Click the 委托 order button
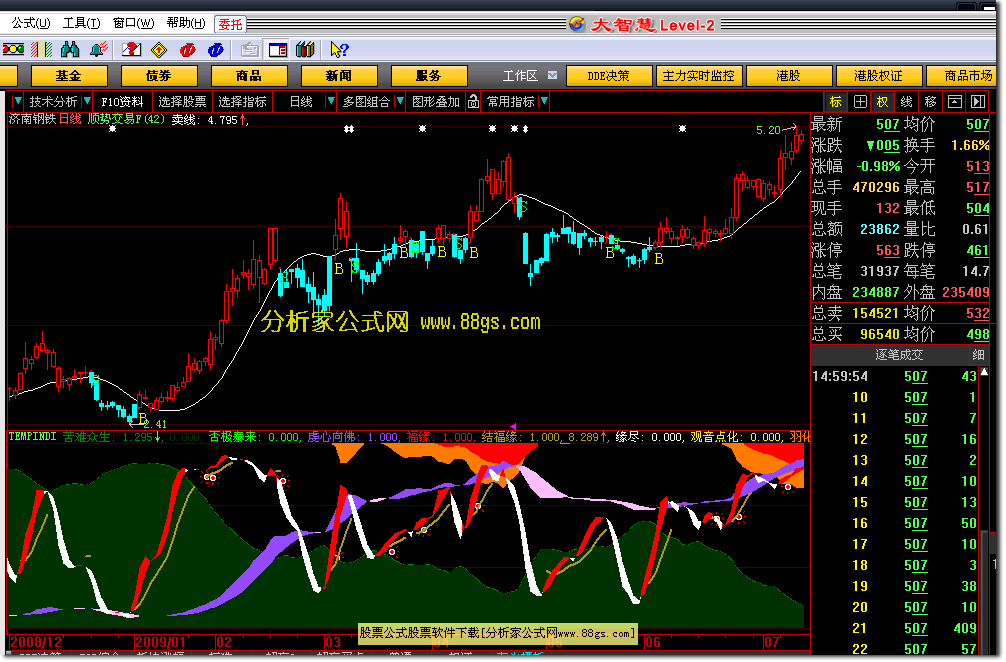Viewport: 1006px width, 662px height. pos(230,24)
